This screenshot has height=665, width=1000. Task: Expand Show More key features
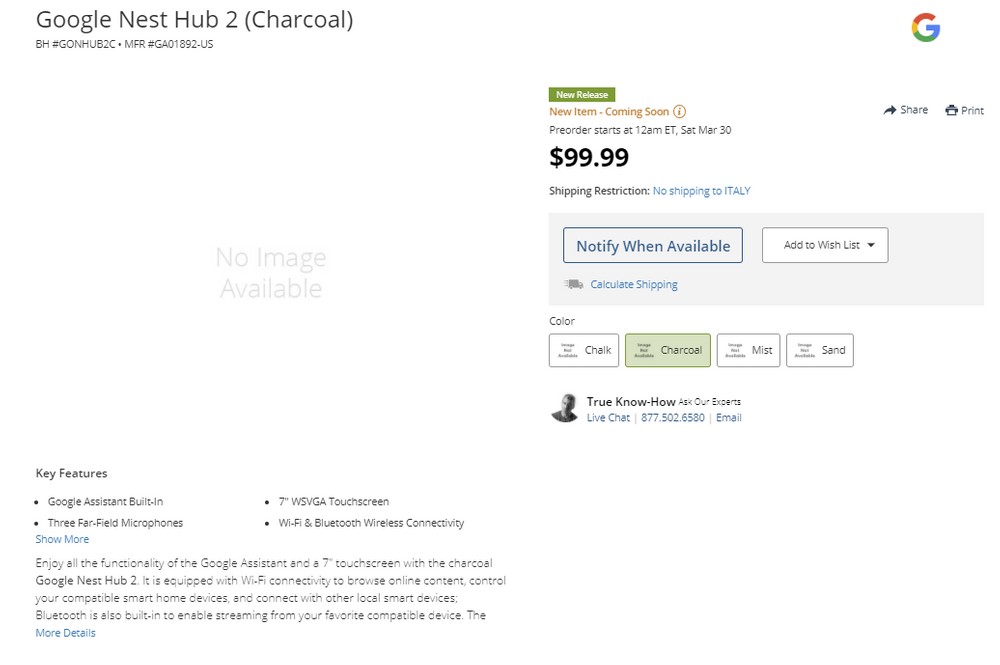pyautogui.click(x=62, y=539)
